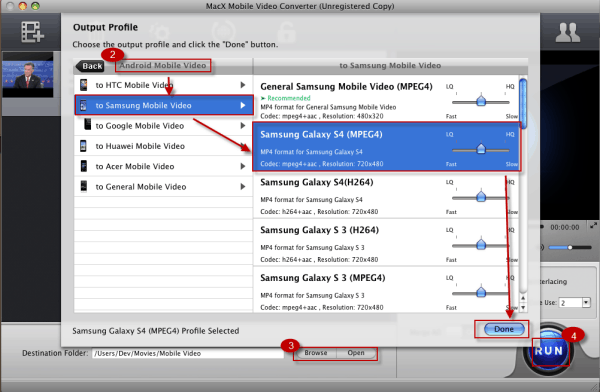Expand the HTC Mobile Video arrow

tap(243, 85)
